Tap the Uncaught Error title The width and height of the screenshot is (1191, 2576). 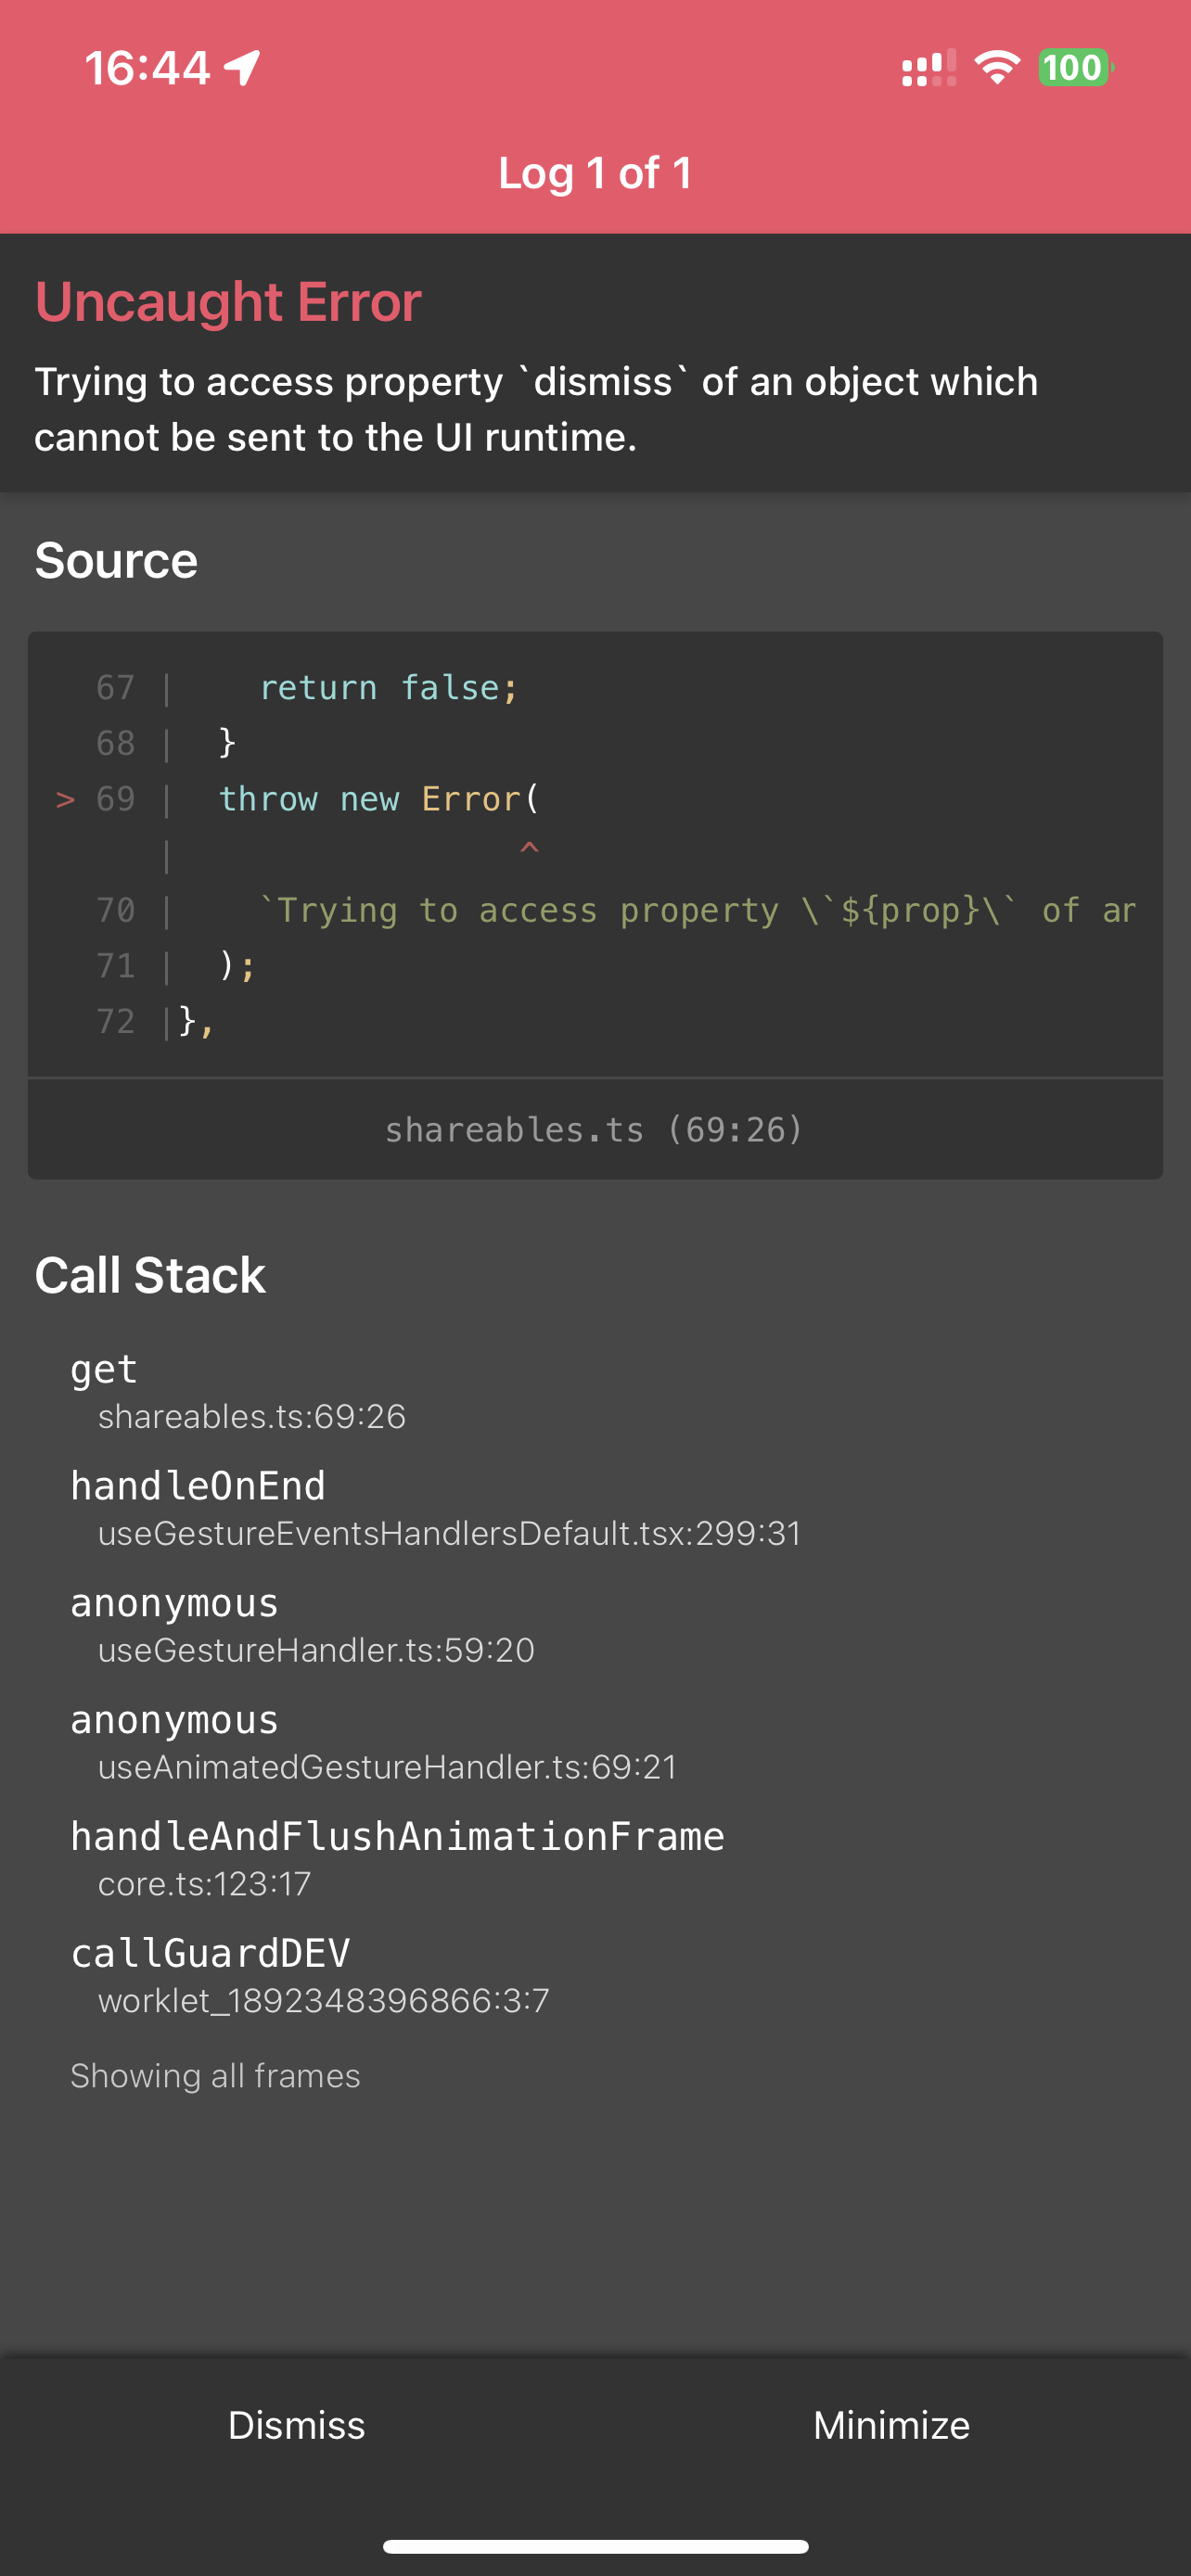[227, 301]
